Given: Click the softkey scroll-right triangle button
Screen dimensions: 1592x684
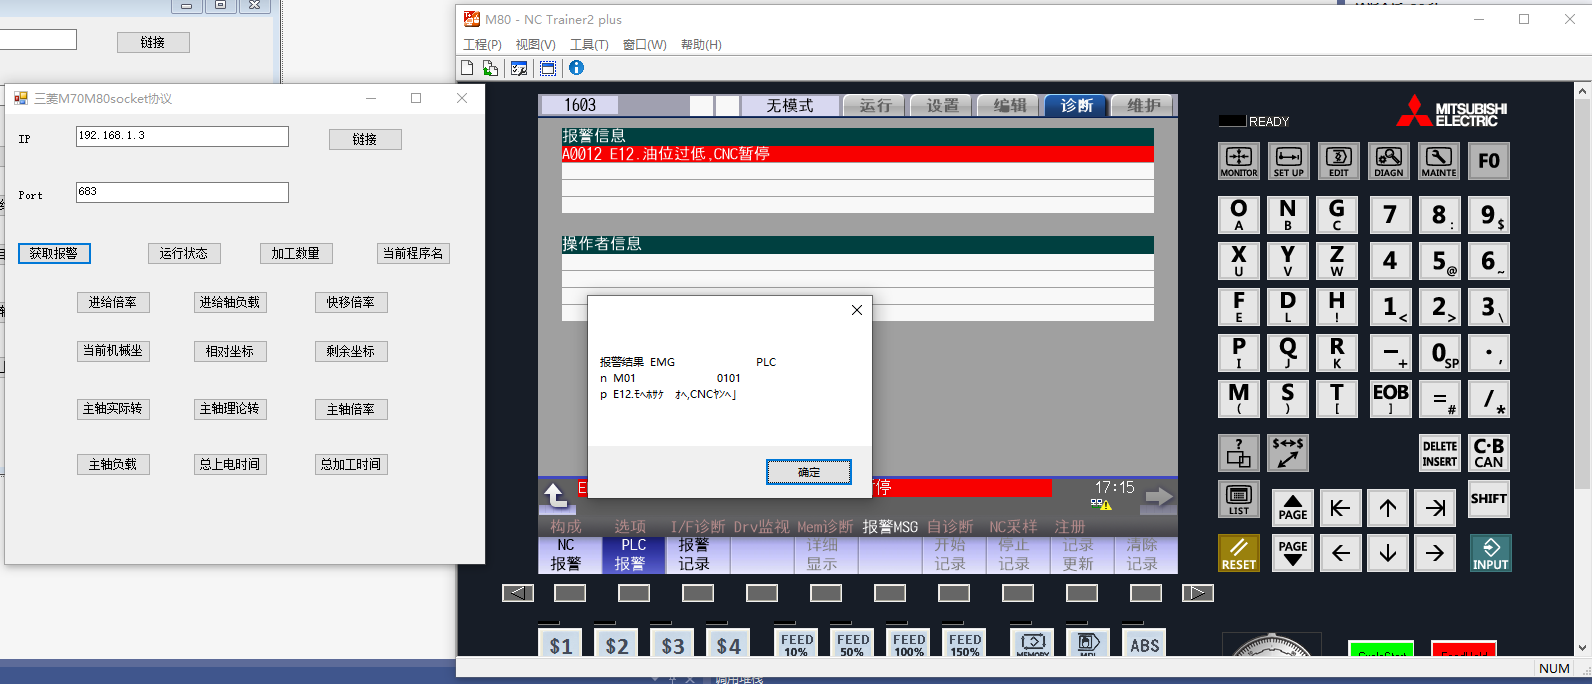Looking at the screenshot, I should (x=1197, y=593).
